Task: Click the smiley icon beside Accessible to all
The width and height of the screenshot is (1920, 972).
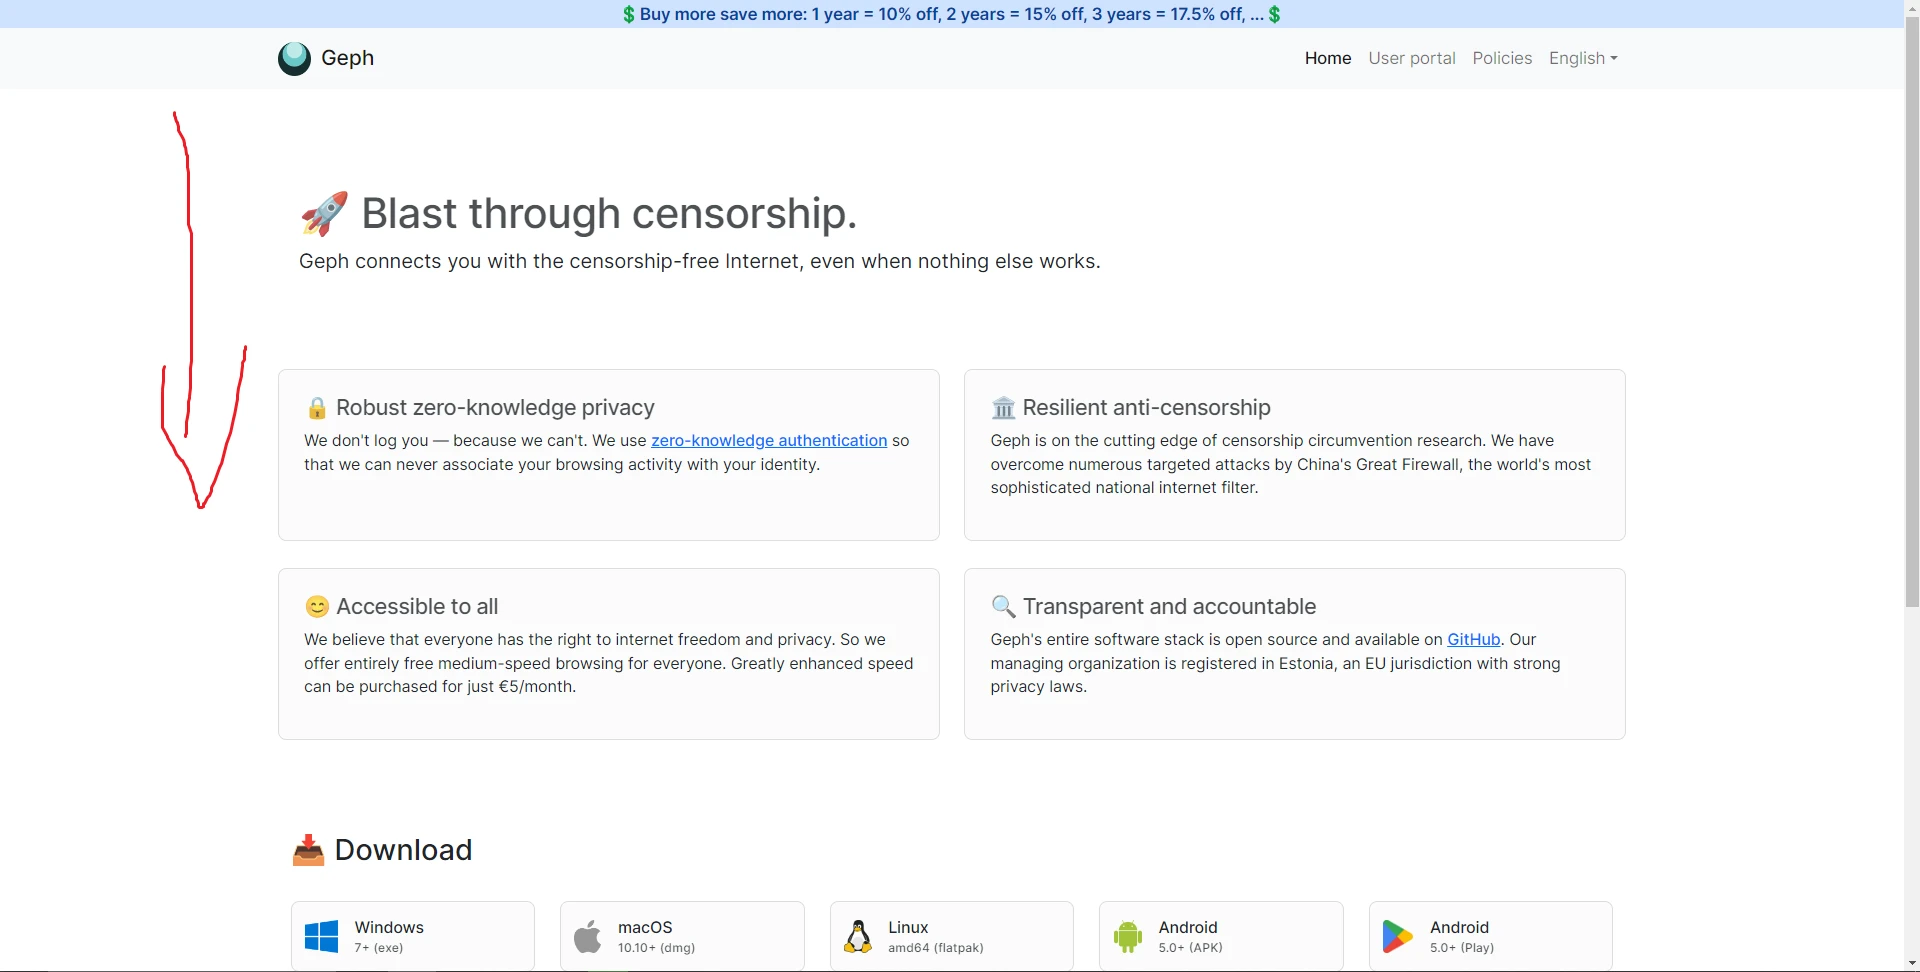Action: coord(316,607)
